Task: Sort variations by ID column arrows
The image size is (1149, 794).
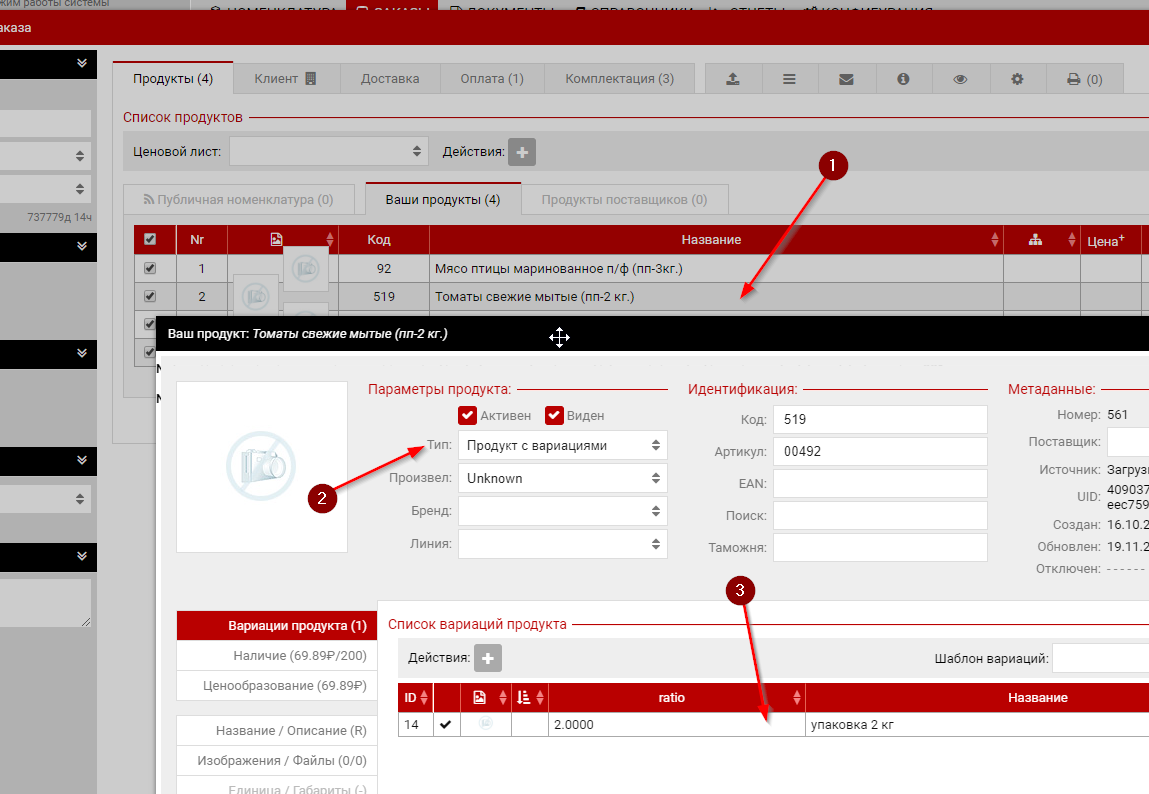Action: click(x=424, y=697)
